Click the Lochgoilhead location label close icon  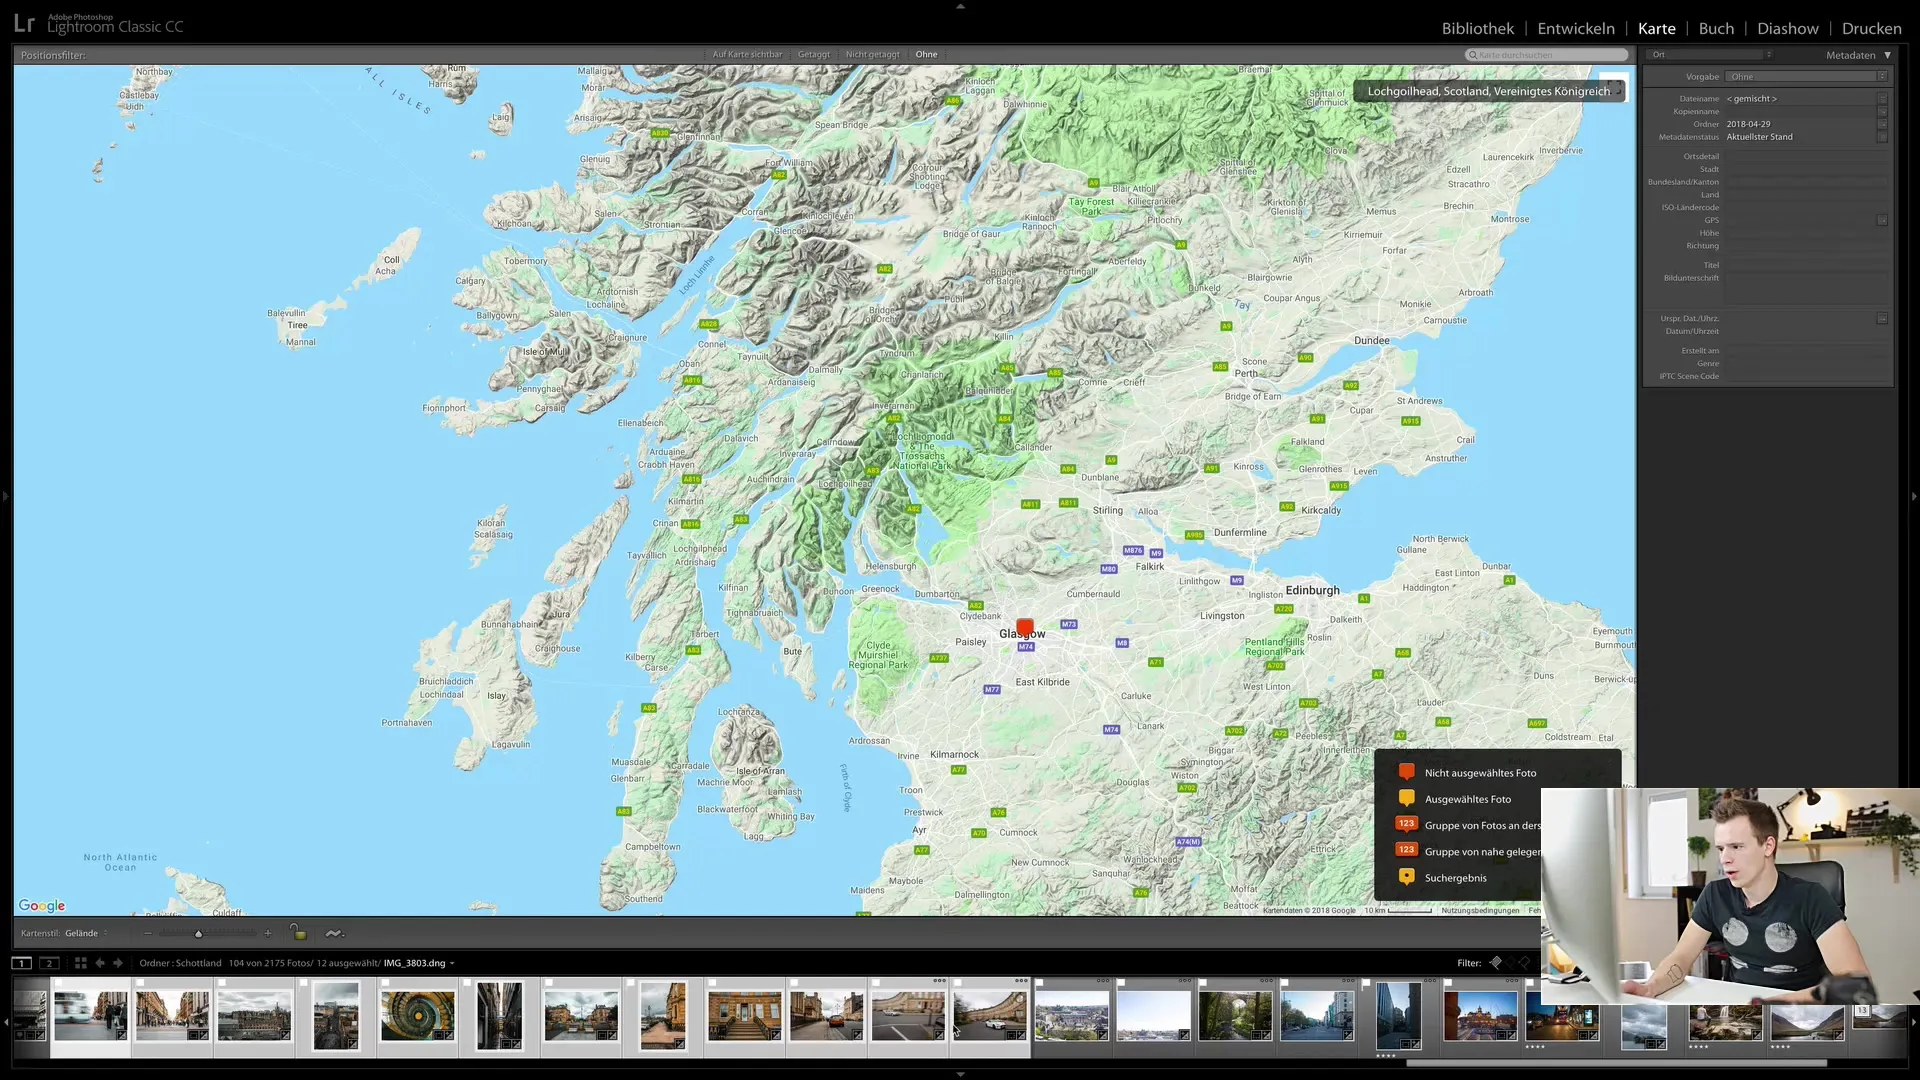[x=1617, y=90]
